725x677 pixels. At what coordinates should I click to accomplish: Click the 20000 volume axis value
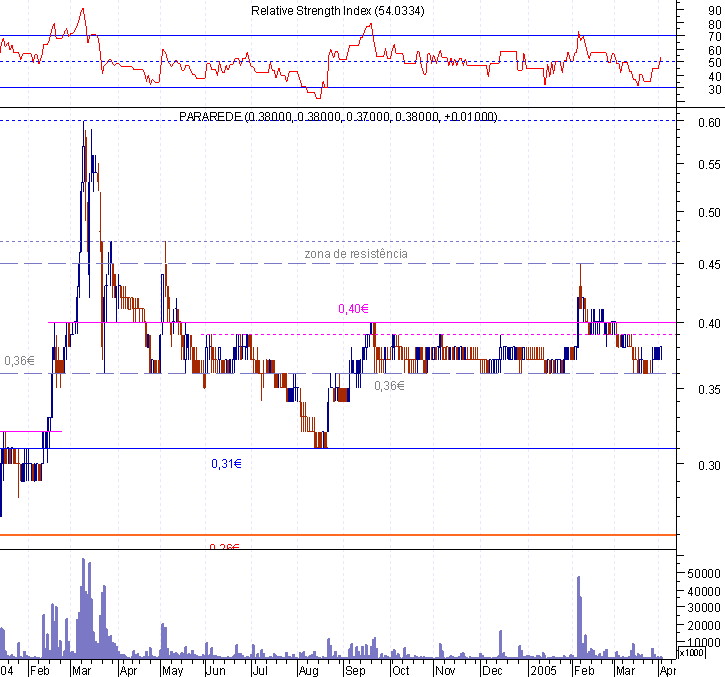(704, 626)
